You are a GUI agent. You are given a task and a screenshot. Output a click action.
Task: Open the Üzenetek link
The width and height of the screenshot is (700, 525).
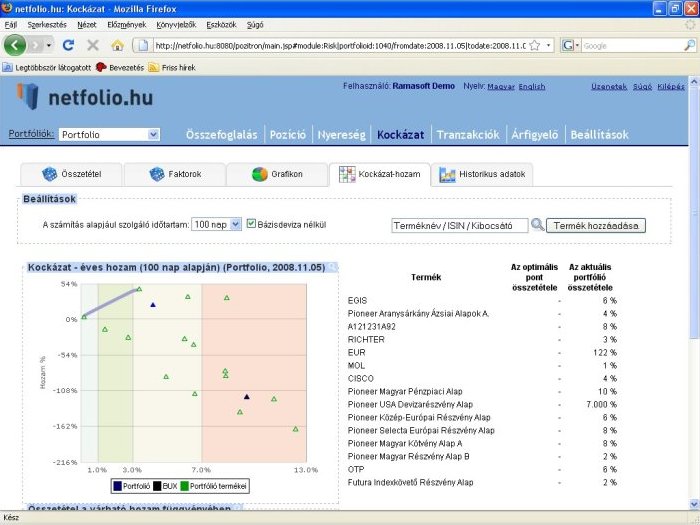(609, 86)
